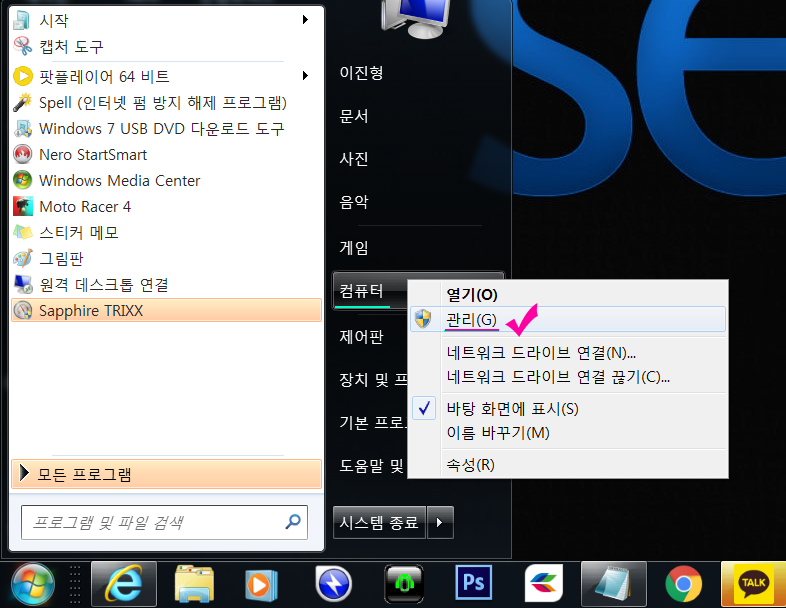Choose 네트워크 드라이브 연결(N)...

(568, 353)
